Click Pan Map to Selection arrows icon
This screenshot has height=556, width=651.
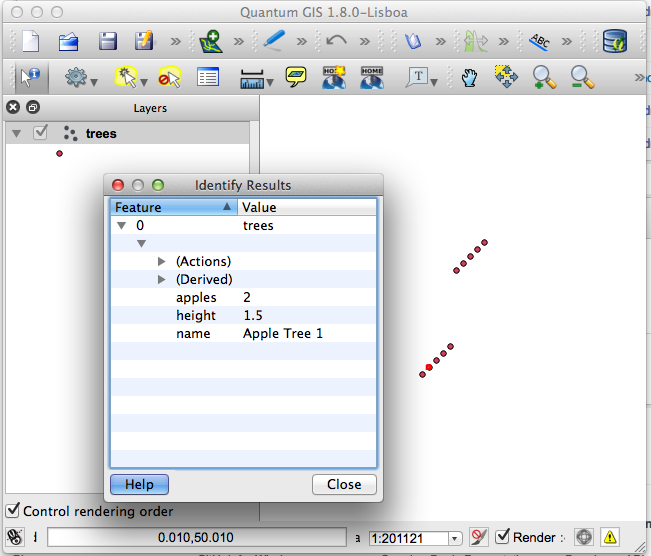tap(506, 77)
